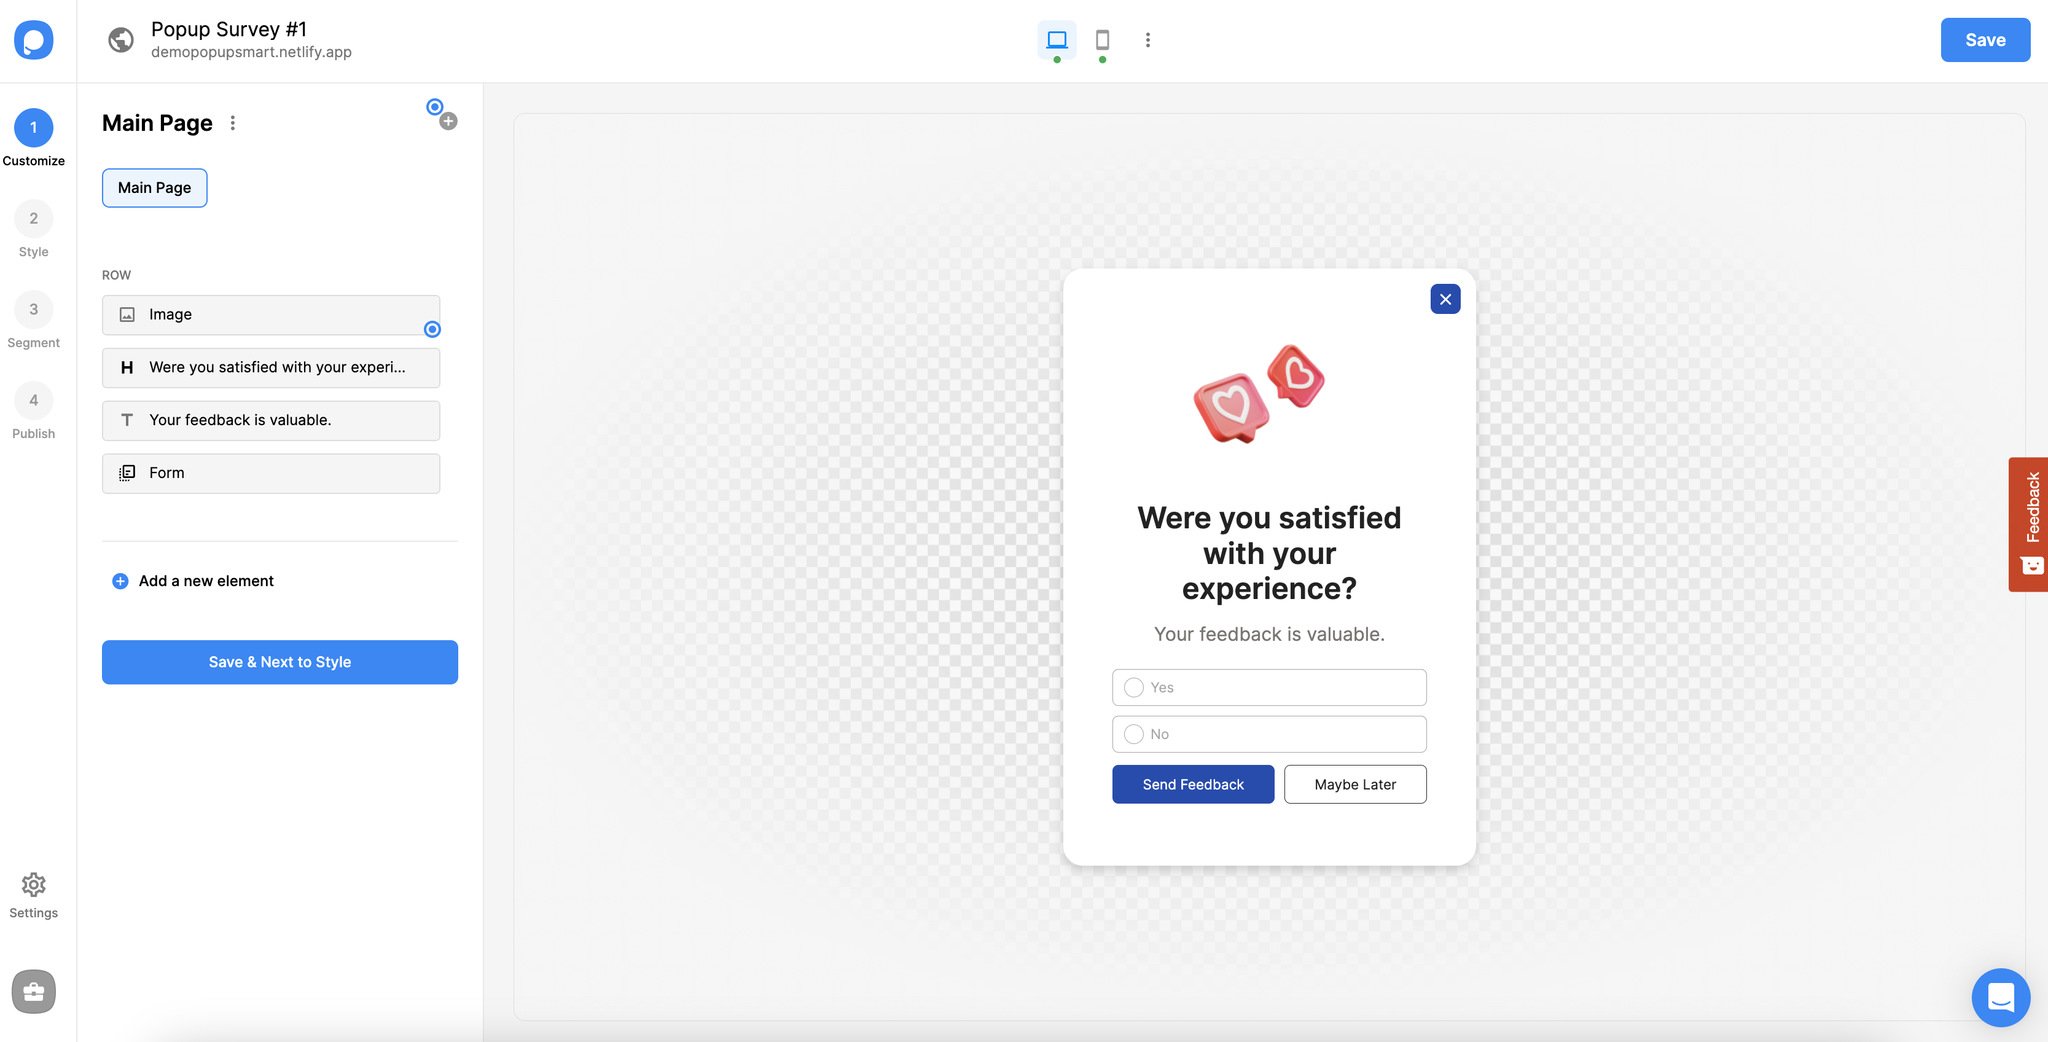Toggle the blue target indicator beside Image
The width and height of the screenshot is (2048, 1042).
point(432,328)
